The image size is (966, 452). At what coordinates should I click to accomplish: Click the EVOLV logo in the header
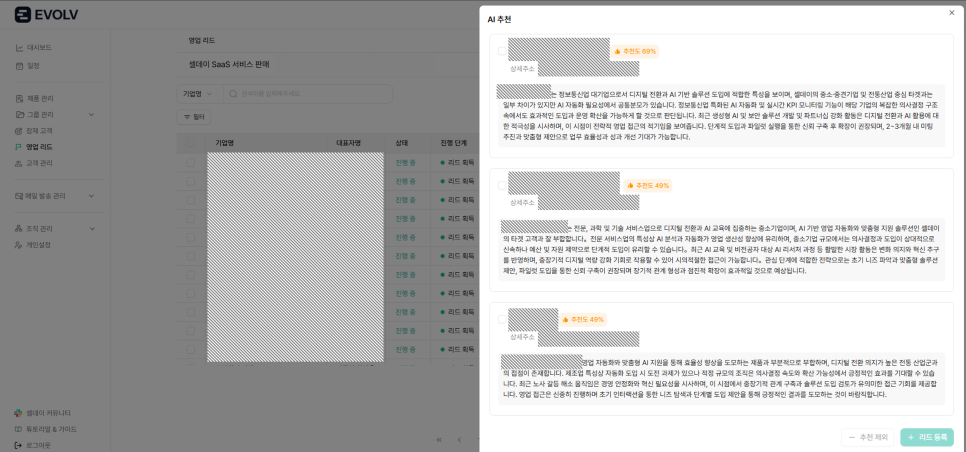[46, 15]
